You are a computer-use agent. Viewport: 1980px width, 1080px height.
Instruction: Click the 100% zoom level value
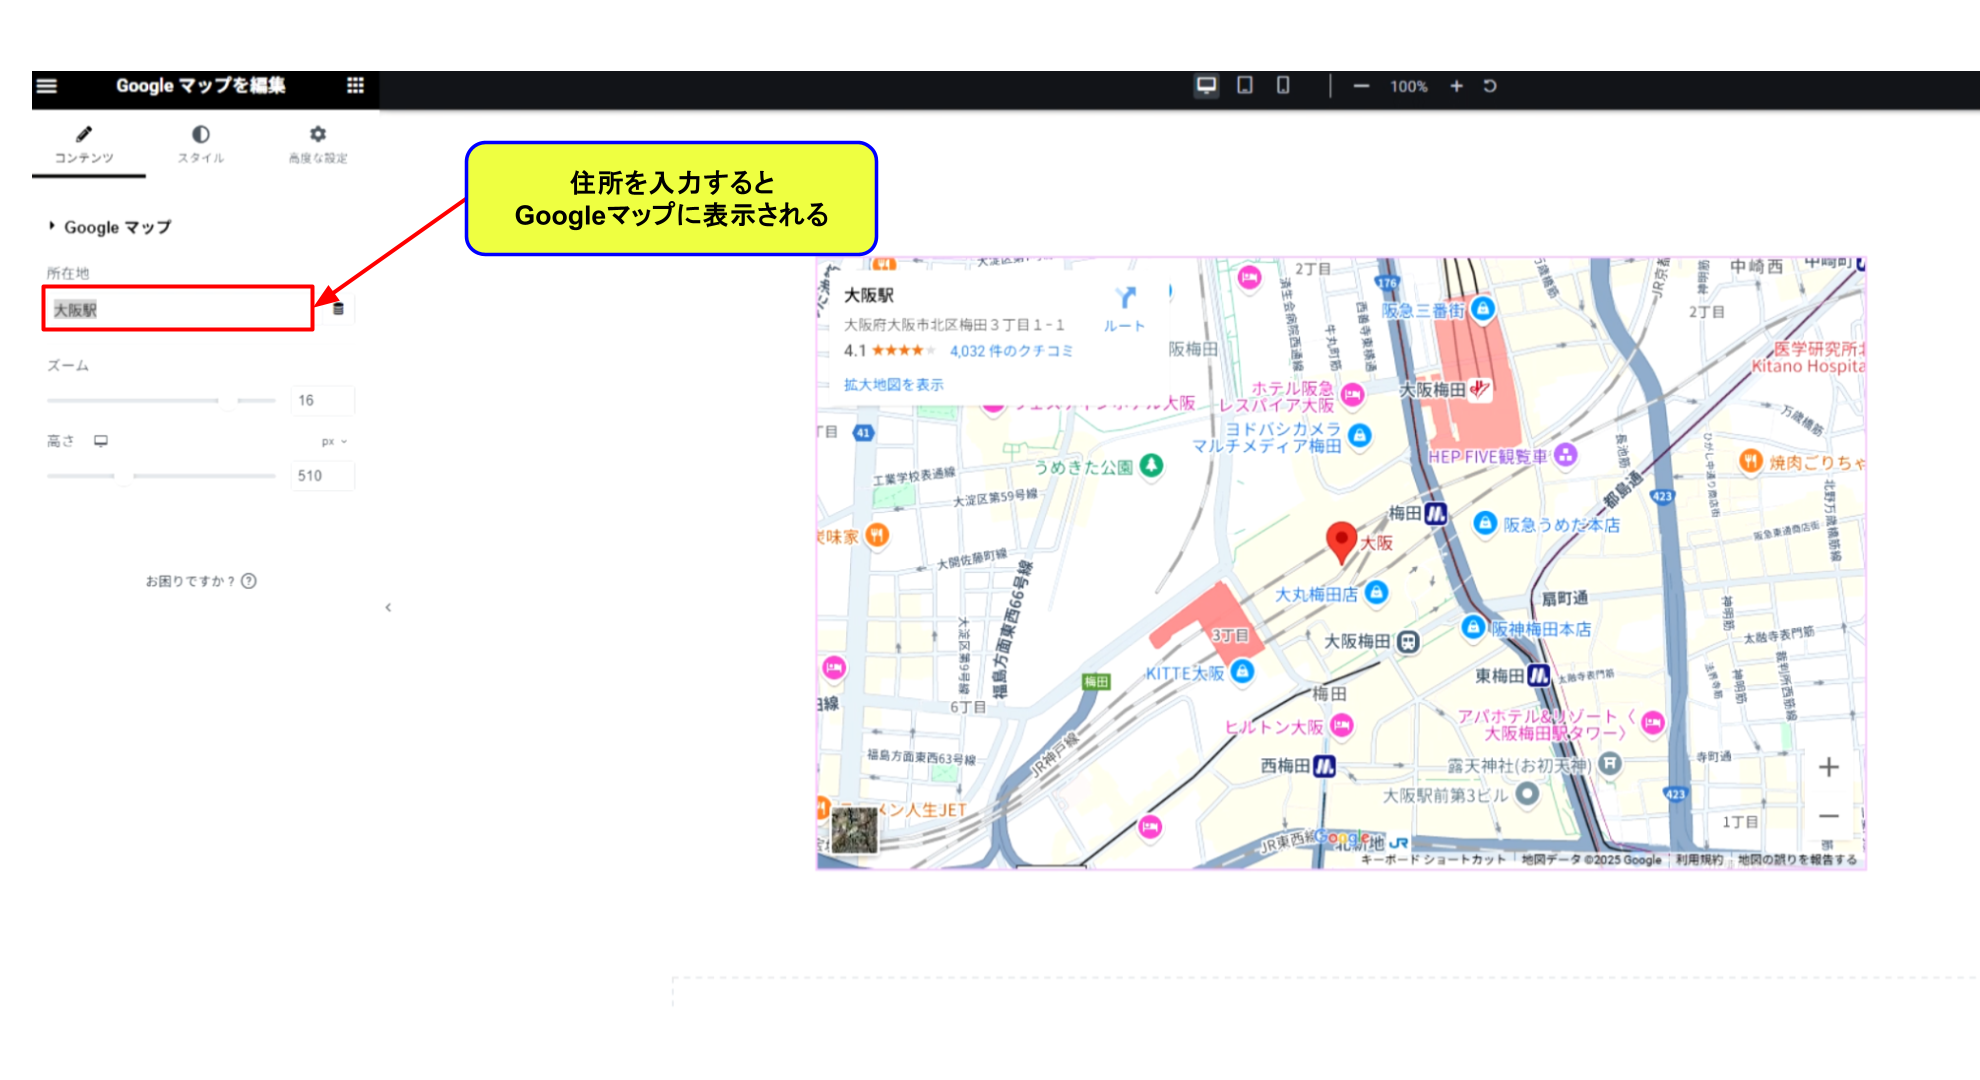[x=1408, y=87]
